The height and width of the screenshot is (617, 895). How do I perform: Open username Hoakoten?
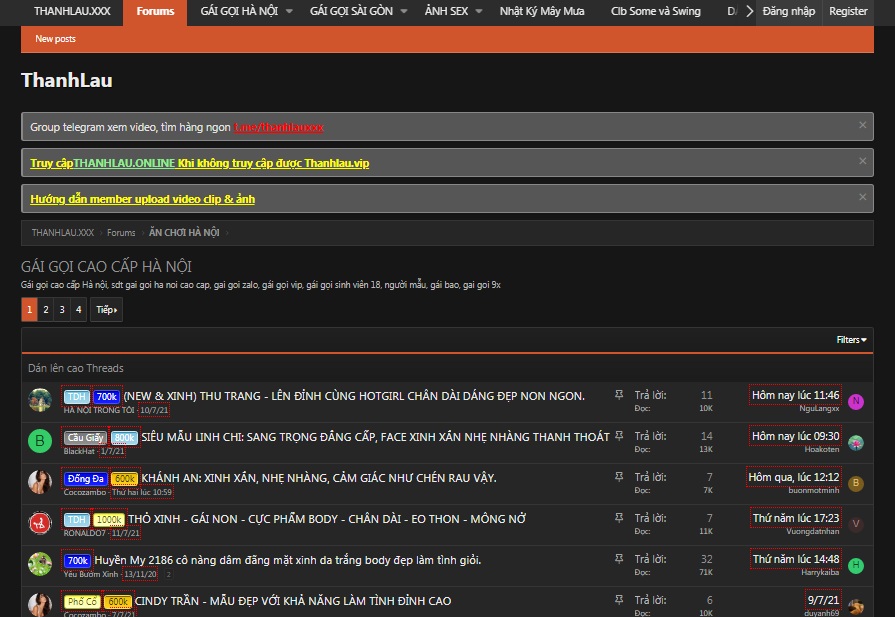pyautogui.click(x=822, y=450)
